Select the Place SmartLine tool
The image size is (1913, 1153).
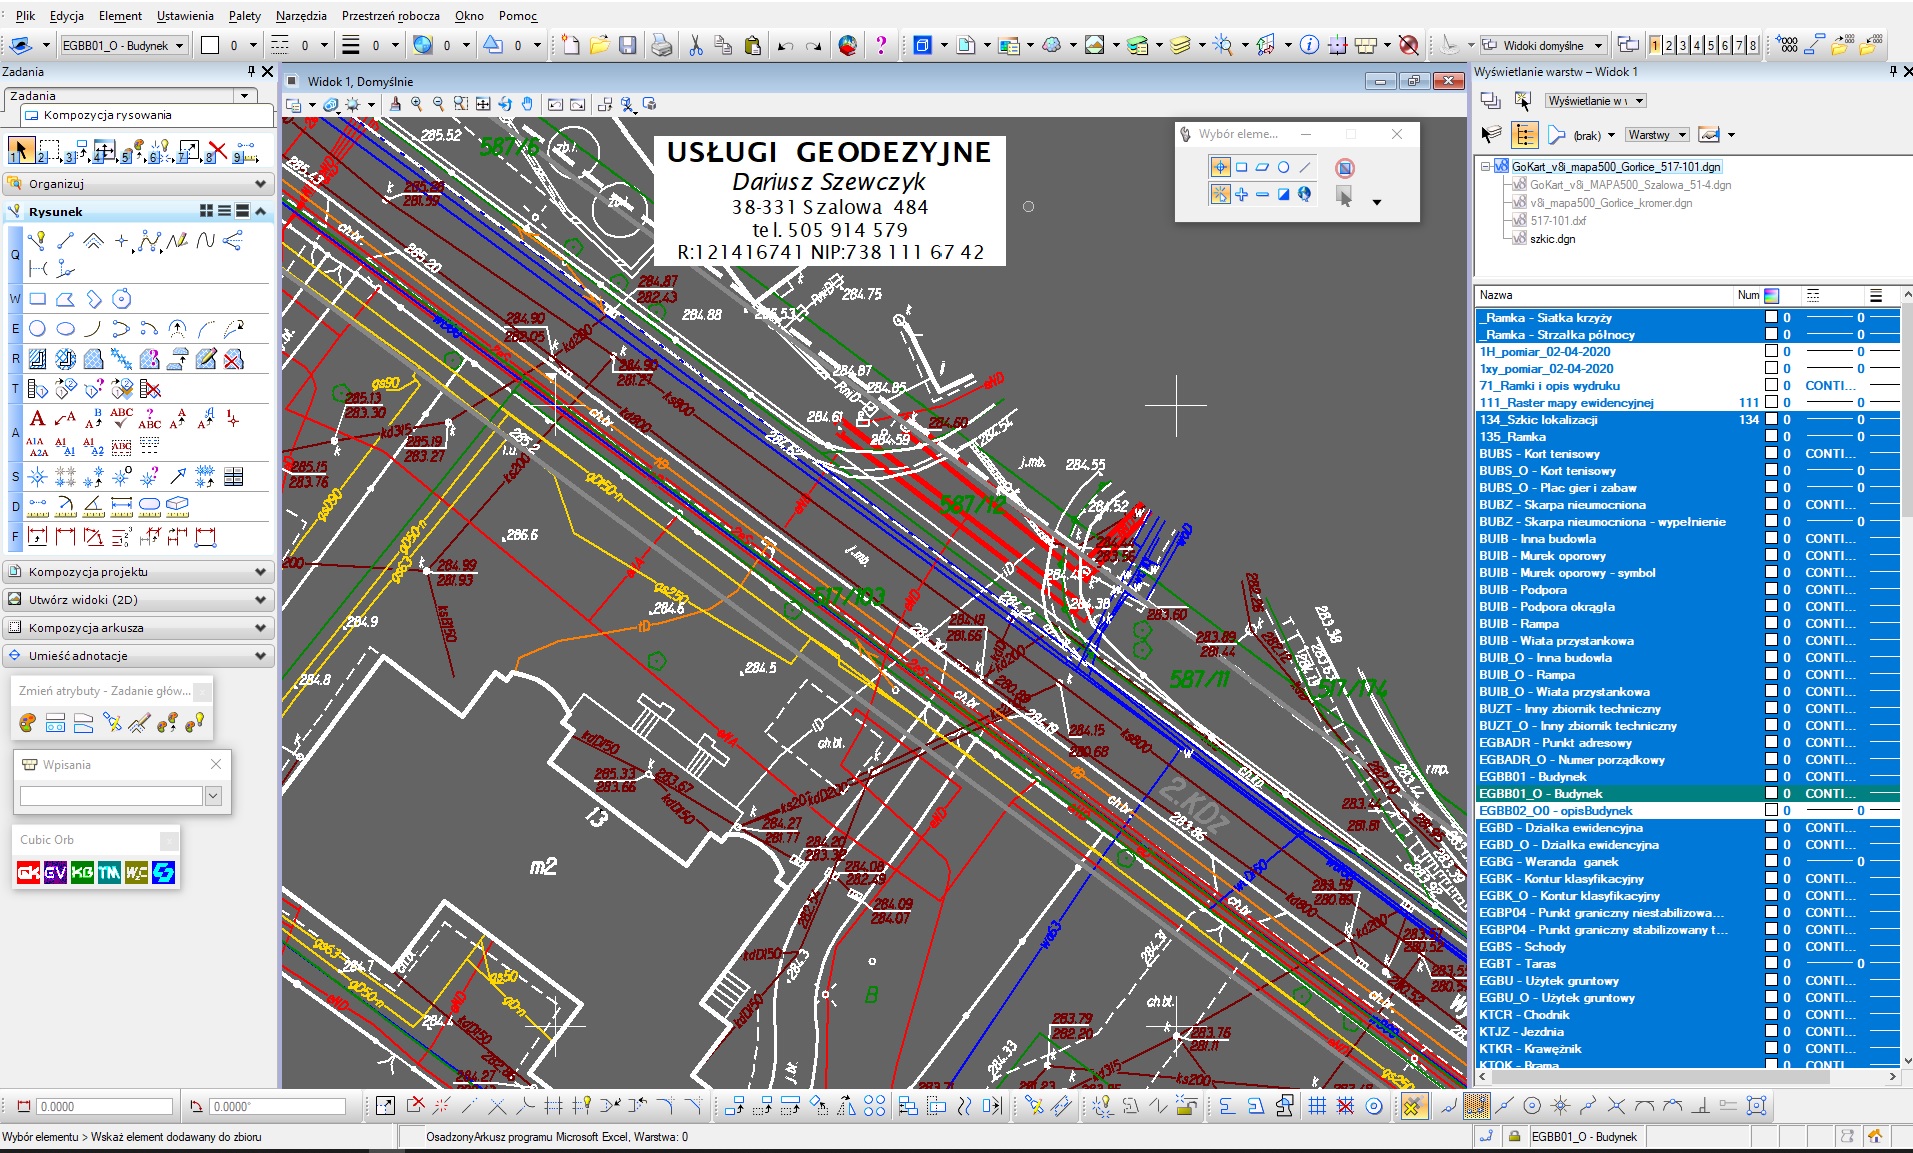37,240
